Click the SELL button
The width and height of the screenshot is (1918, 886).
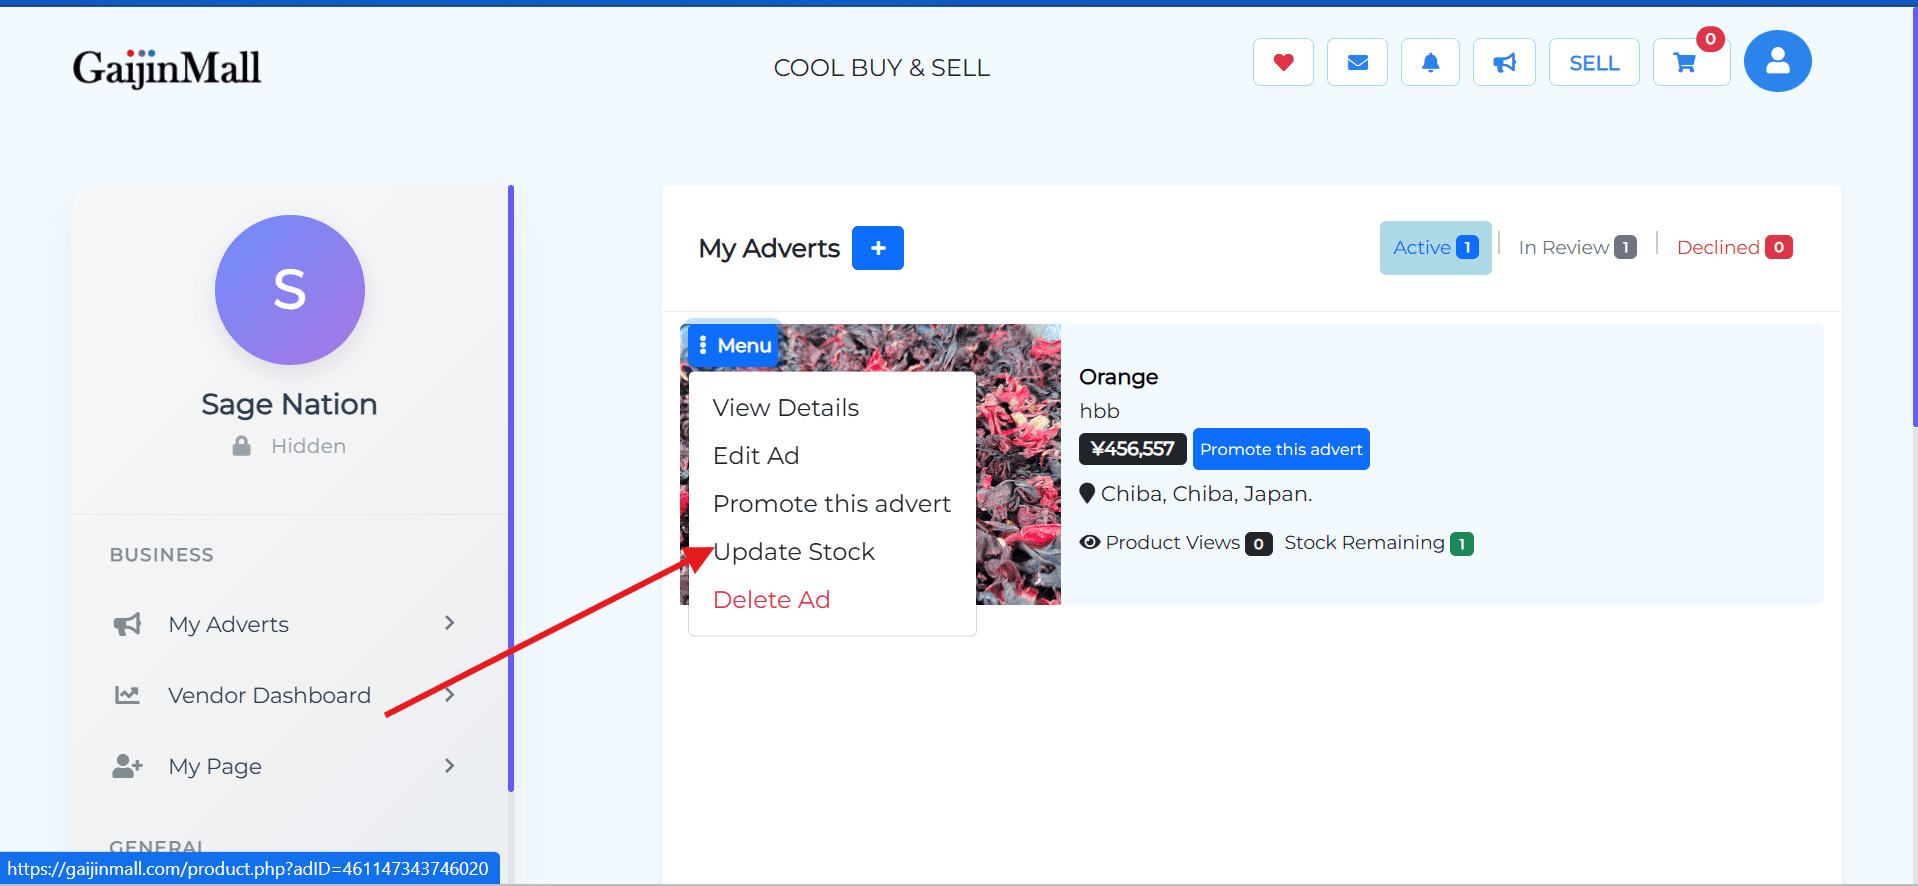pyautogui.click(x=1594, y=63)
